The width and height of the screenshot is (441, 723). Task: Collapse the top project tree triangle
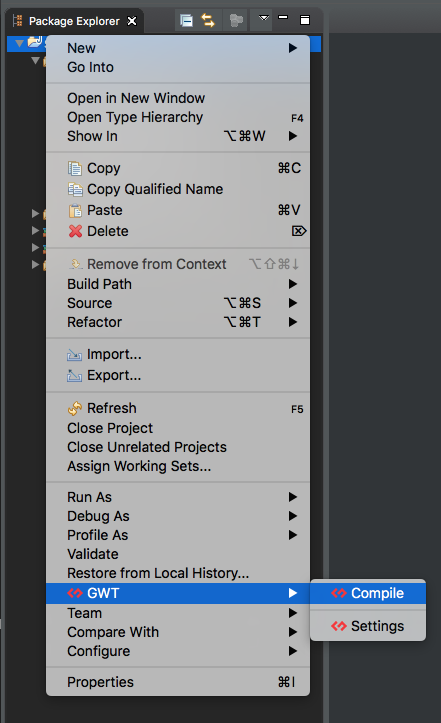(19, 43)
